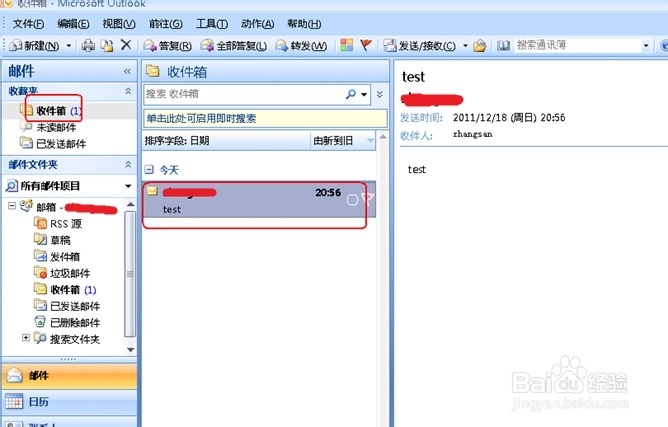Open the File (文件) menu
This screenshot has width=668, height=427.
point(28,24)
